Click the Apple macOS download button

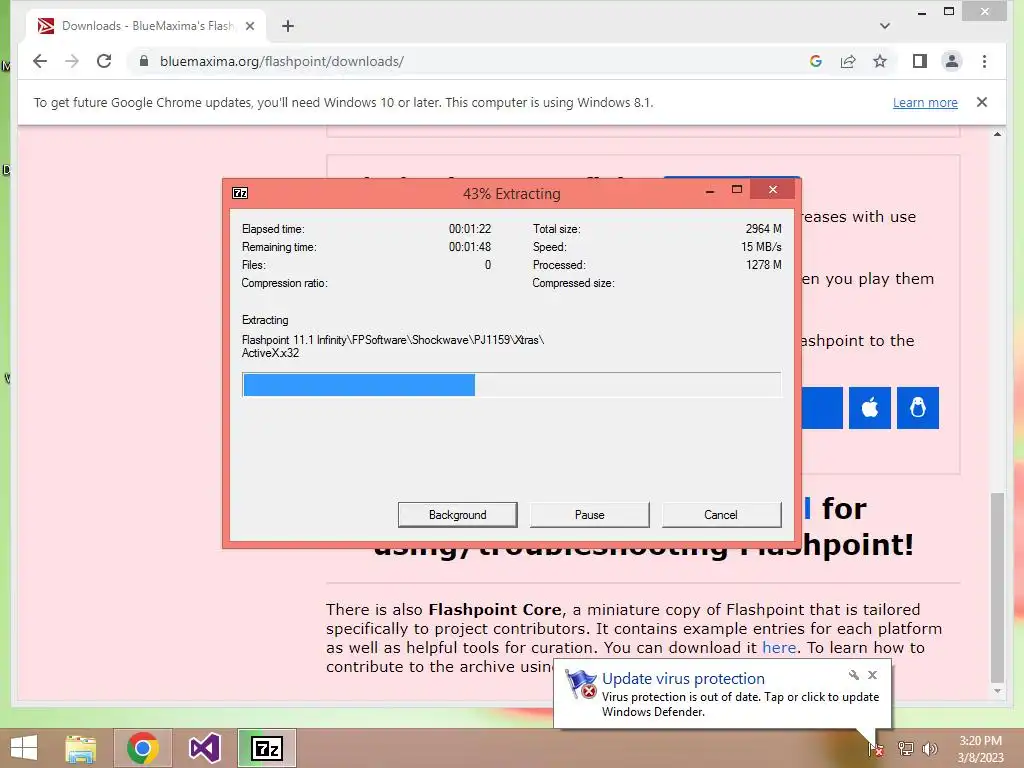(x=869, y=408)
